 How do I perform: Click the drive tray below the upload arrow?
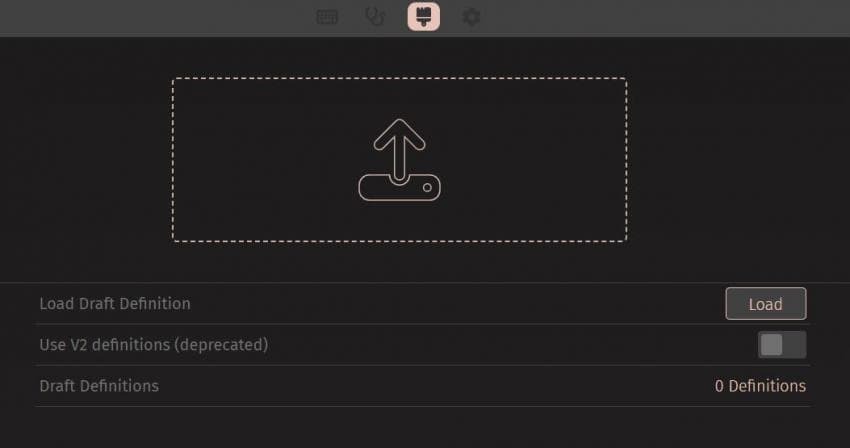click(x=400, y=188)
